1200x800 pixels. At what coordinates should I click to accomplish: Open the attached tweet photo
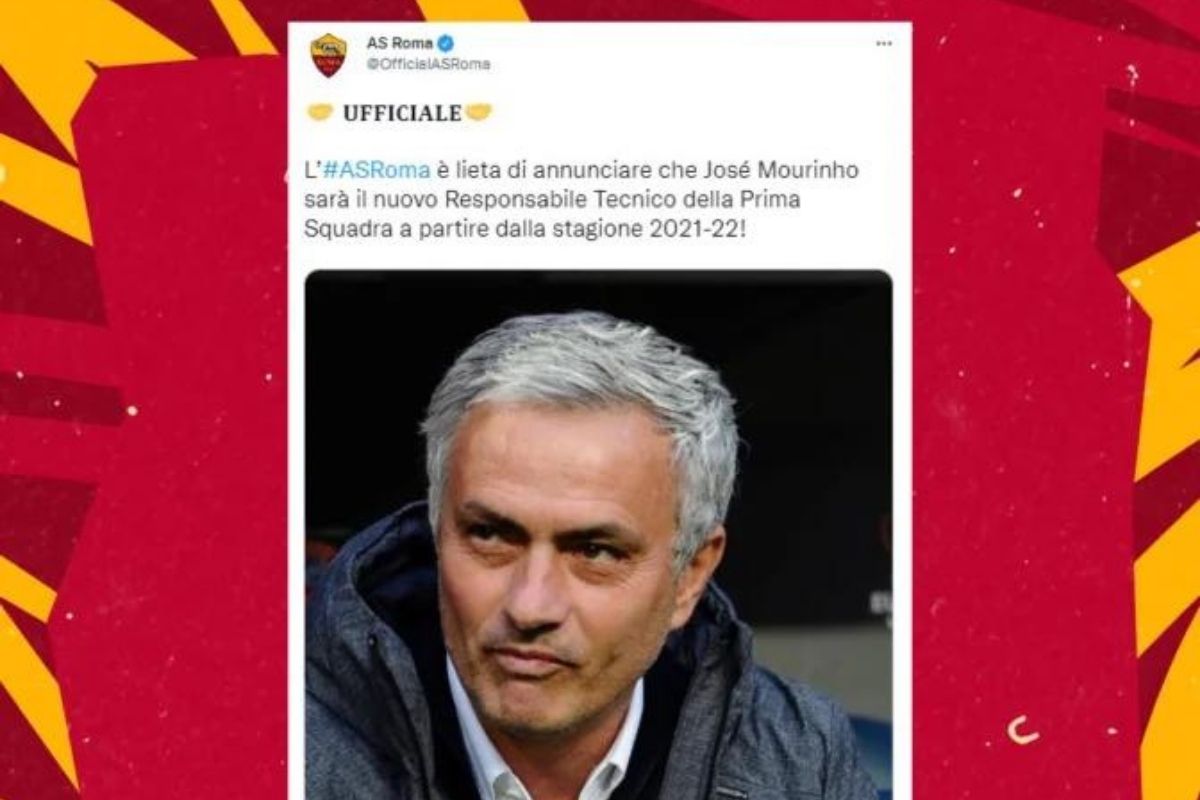[x=598, y=534]
